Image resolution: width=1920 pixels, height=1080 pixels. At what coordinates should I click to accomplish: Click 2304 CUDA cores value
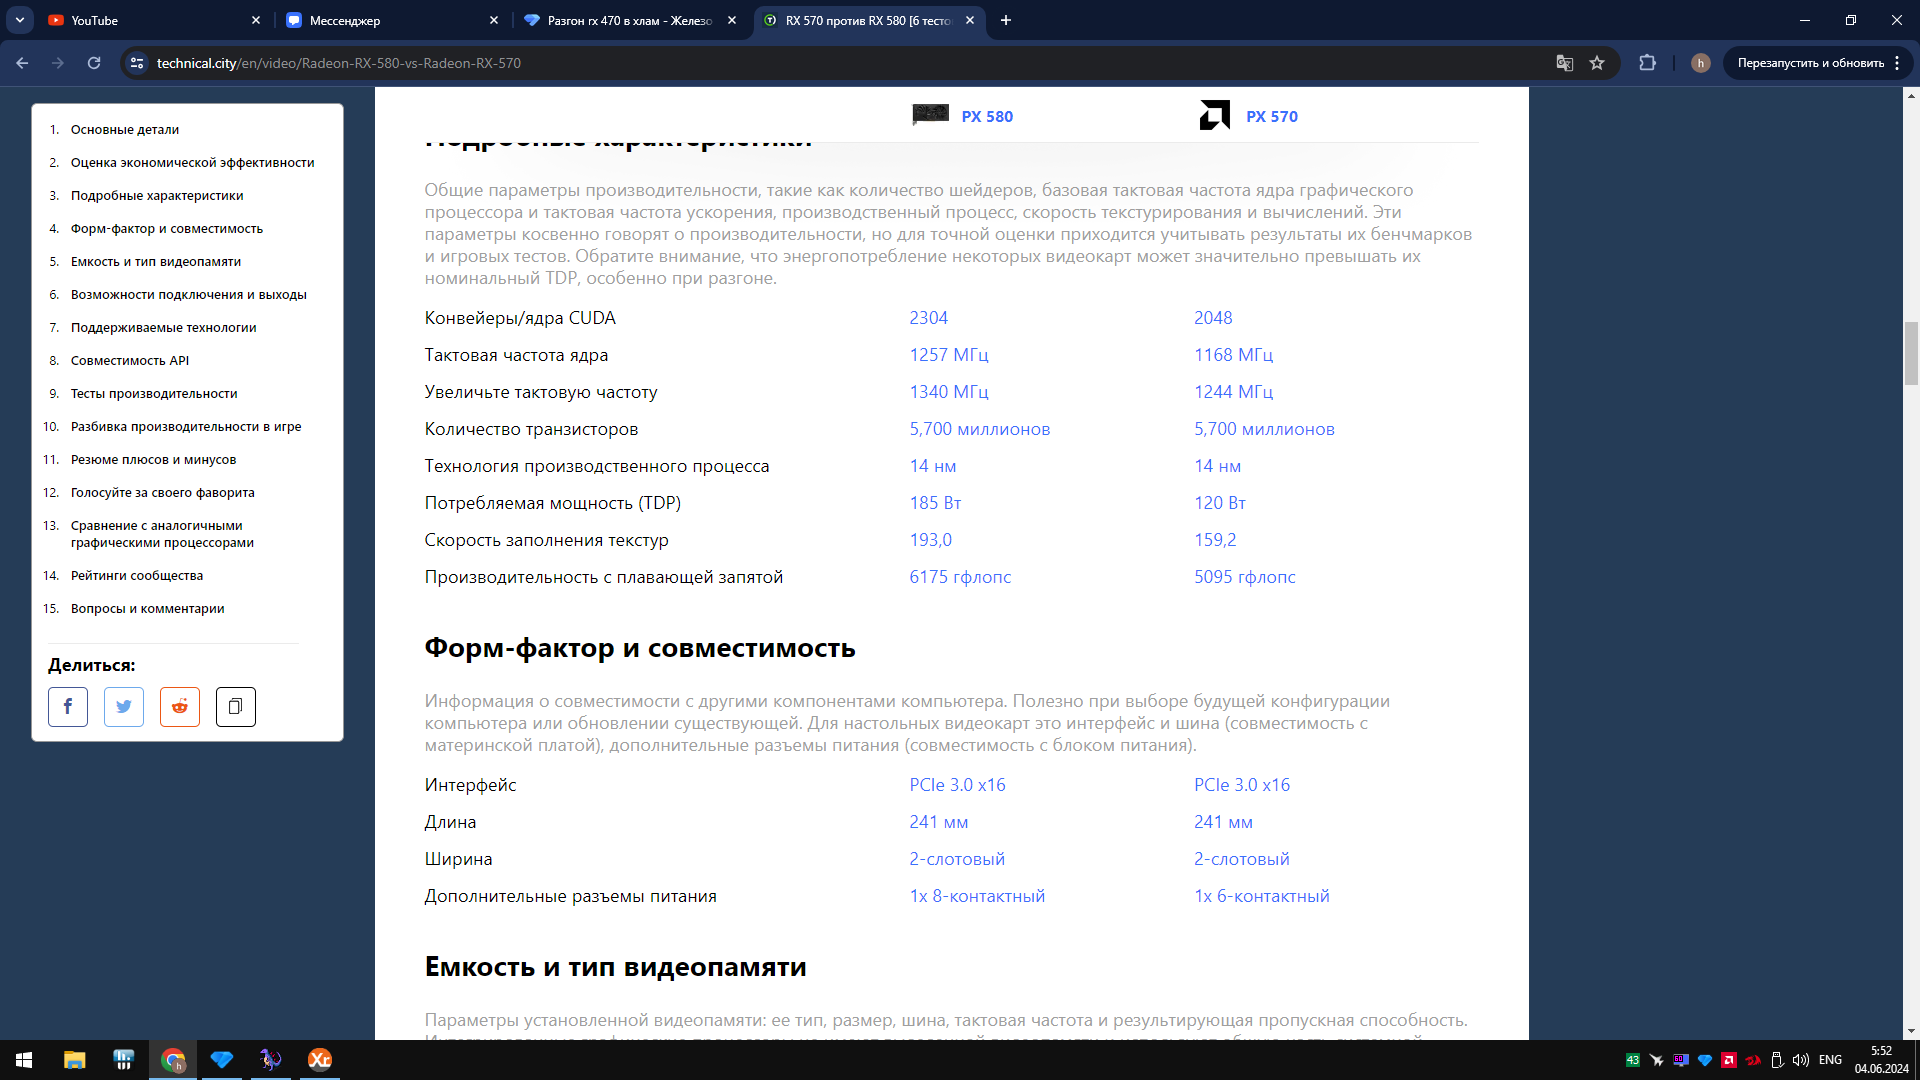[928, 318]
